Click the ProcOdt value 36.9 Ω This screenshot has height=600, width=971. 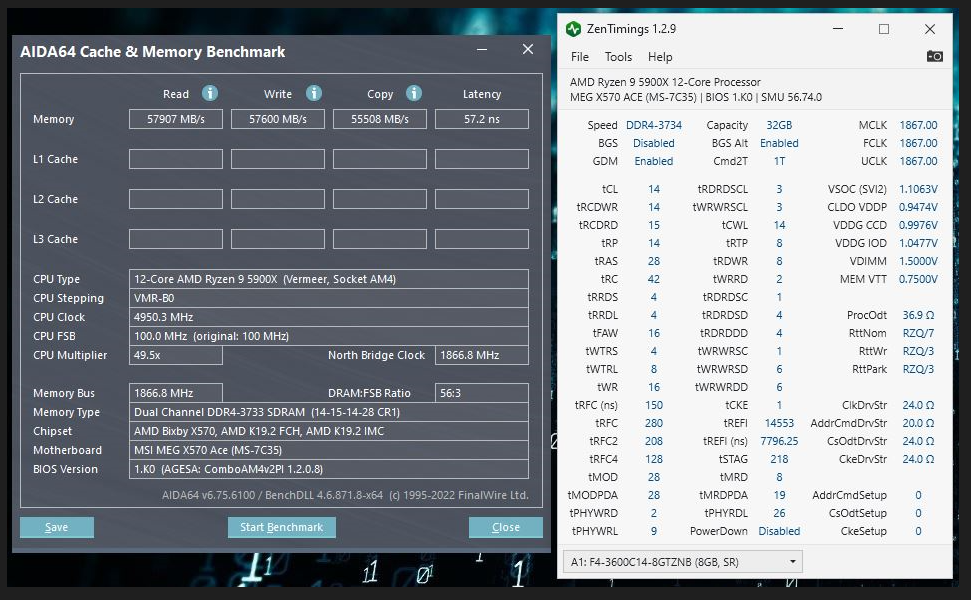click(918, 315)
